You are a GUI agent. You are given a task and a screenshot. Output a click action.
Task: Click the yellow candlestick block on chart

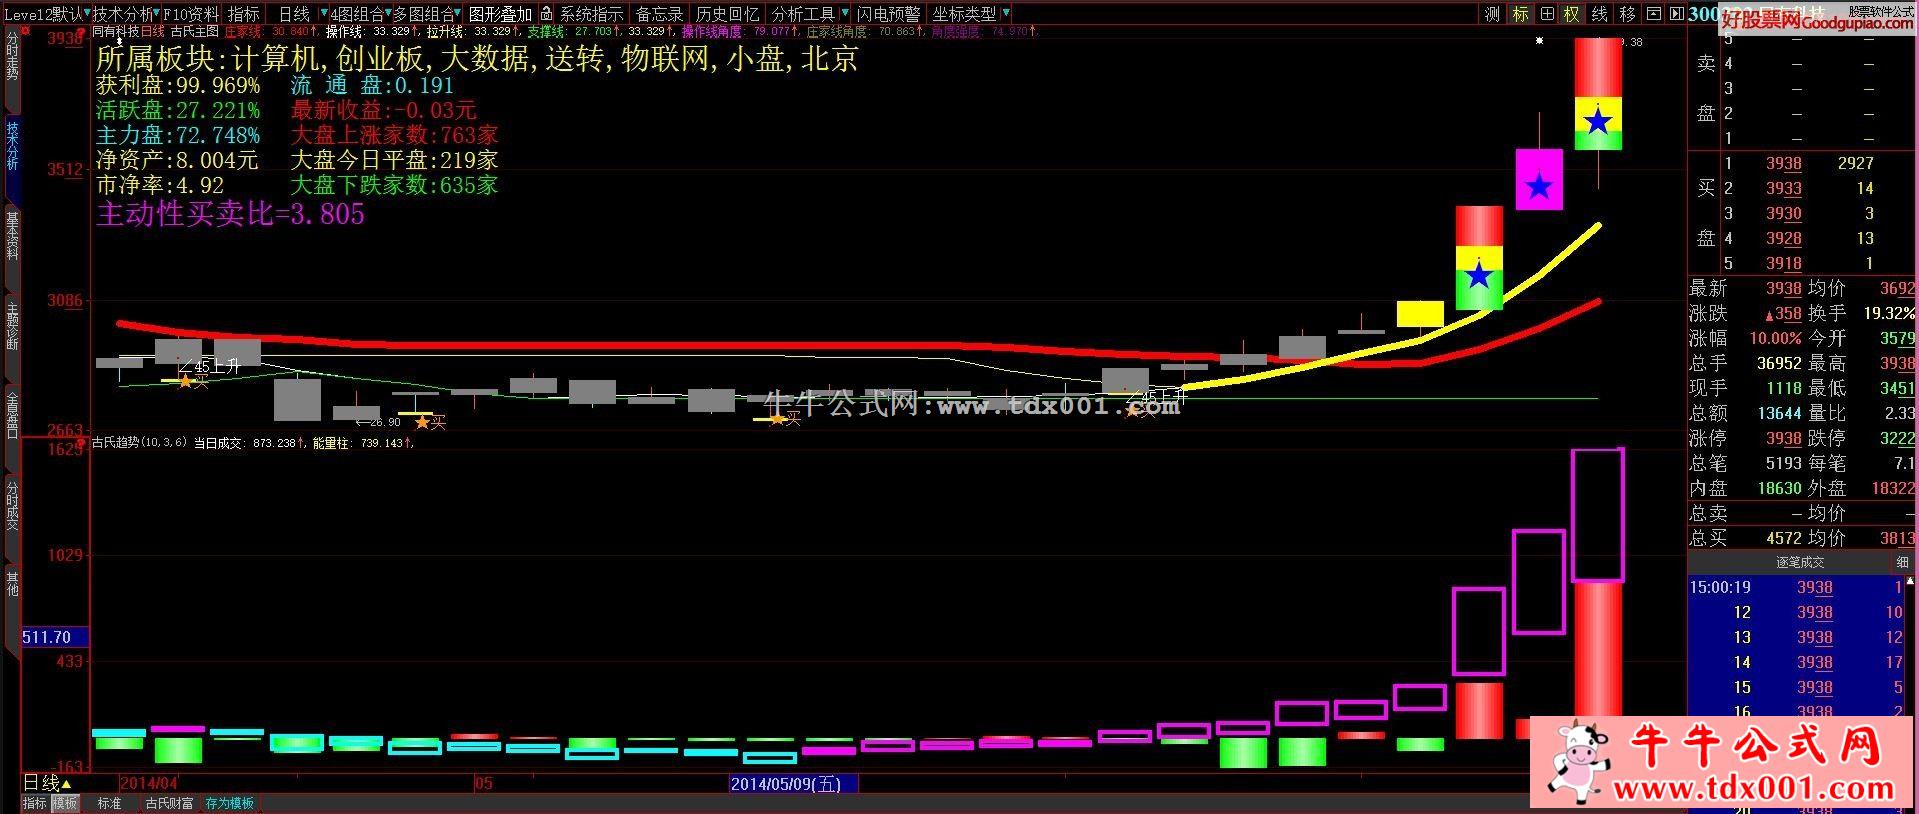[x=1419, y=313]
